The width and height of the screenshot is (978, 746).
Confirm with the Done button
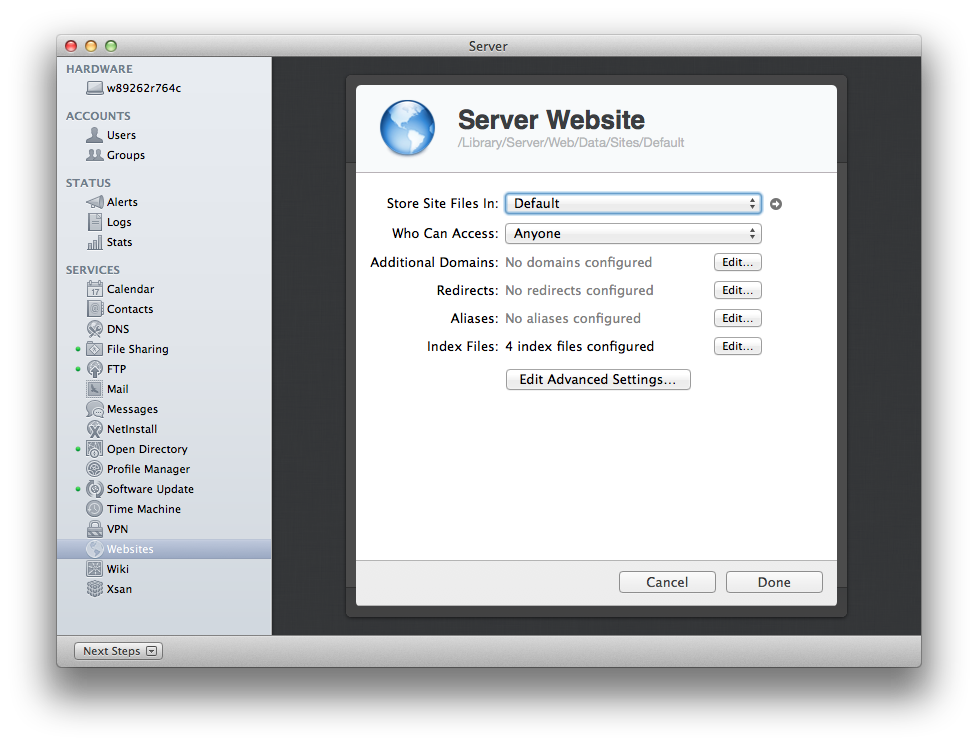click(x=774, y=583)
